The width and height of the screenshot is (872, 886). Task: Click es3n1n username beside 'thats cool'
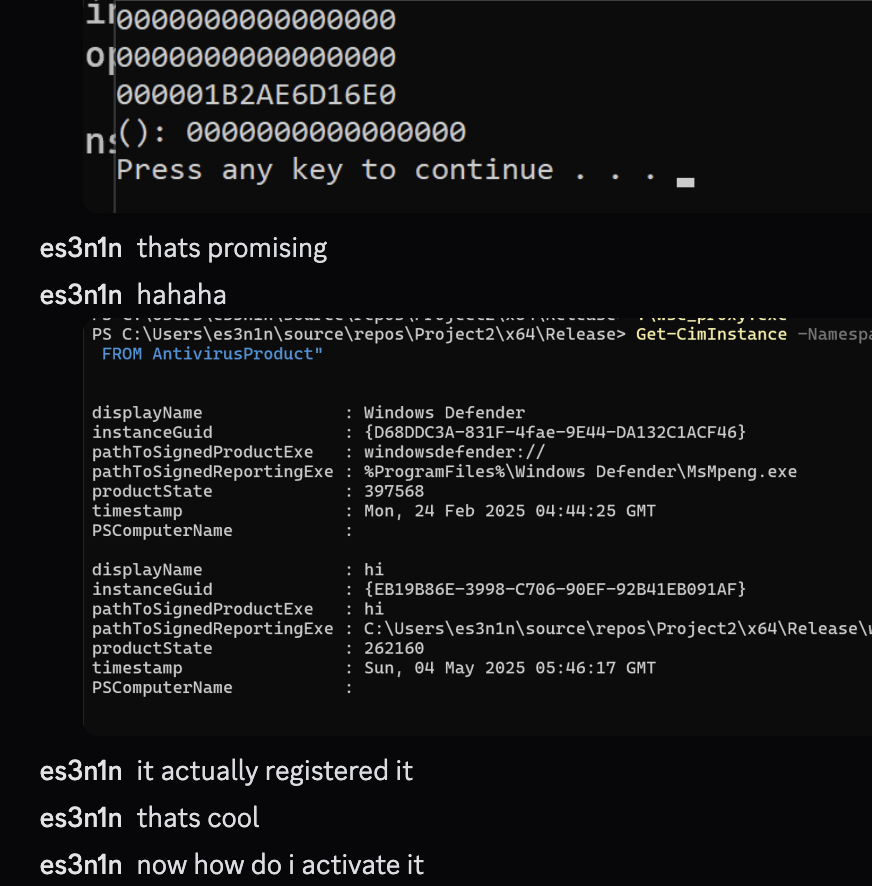coord(81,818)
